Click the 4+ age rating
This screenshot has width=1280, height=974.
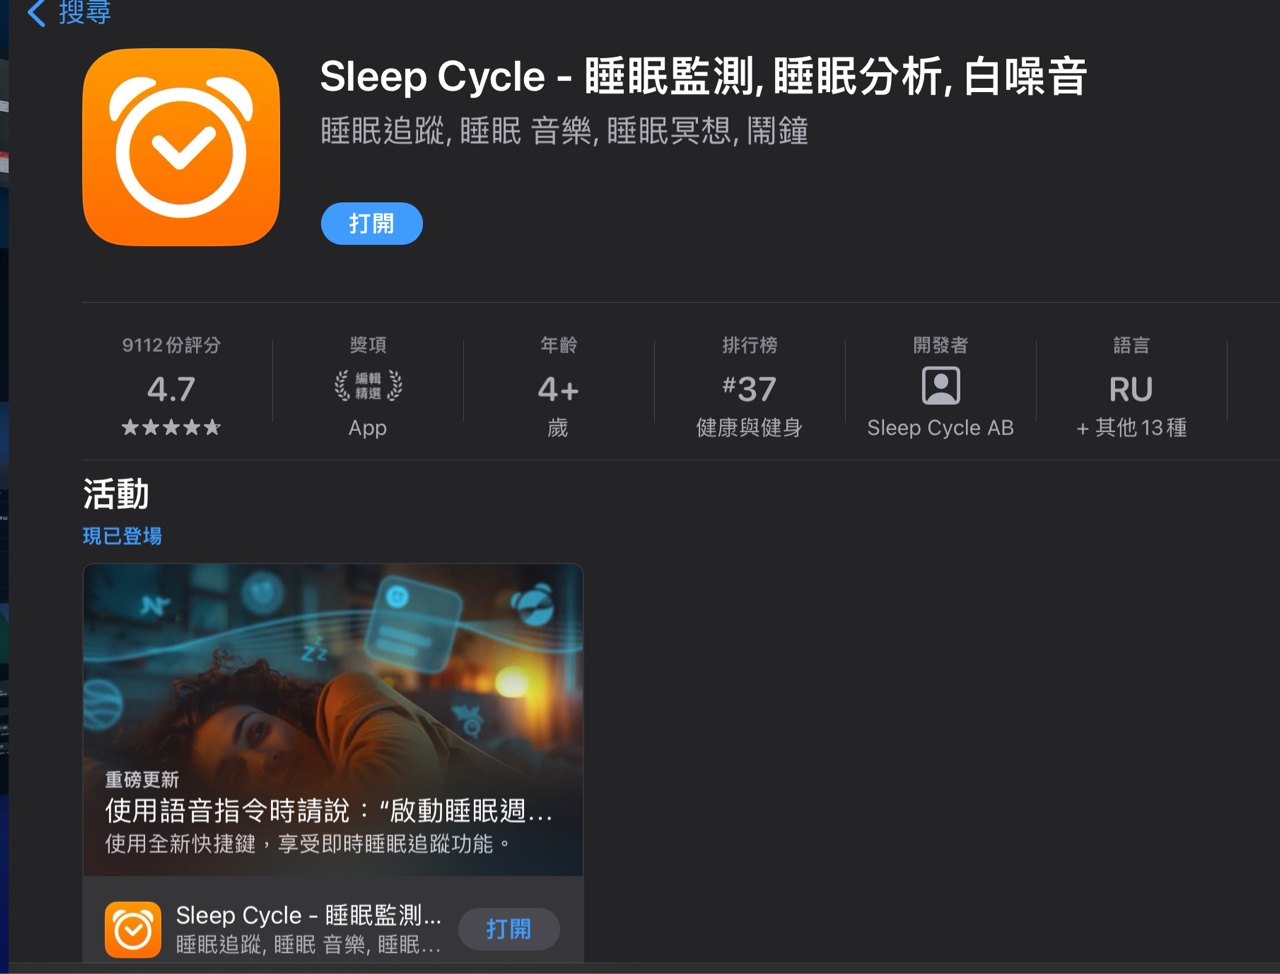pos(558,388)
